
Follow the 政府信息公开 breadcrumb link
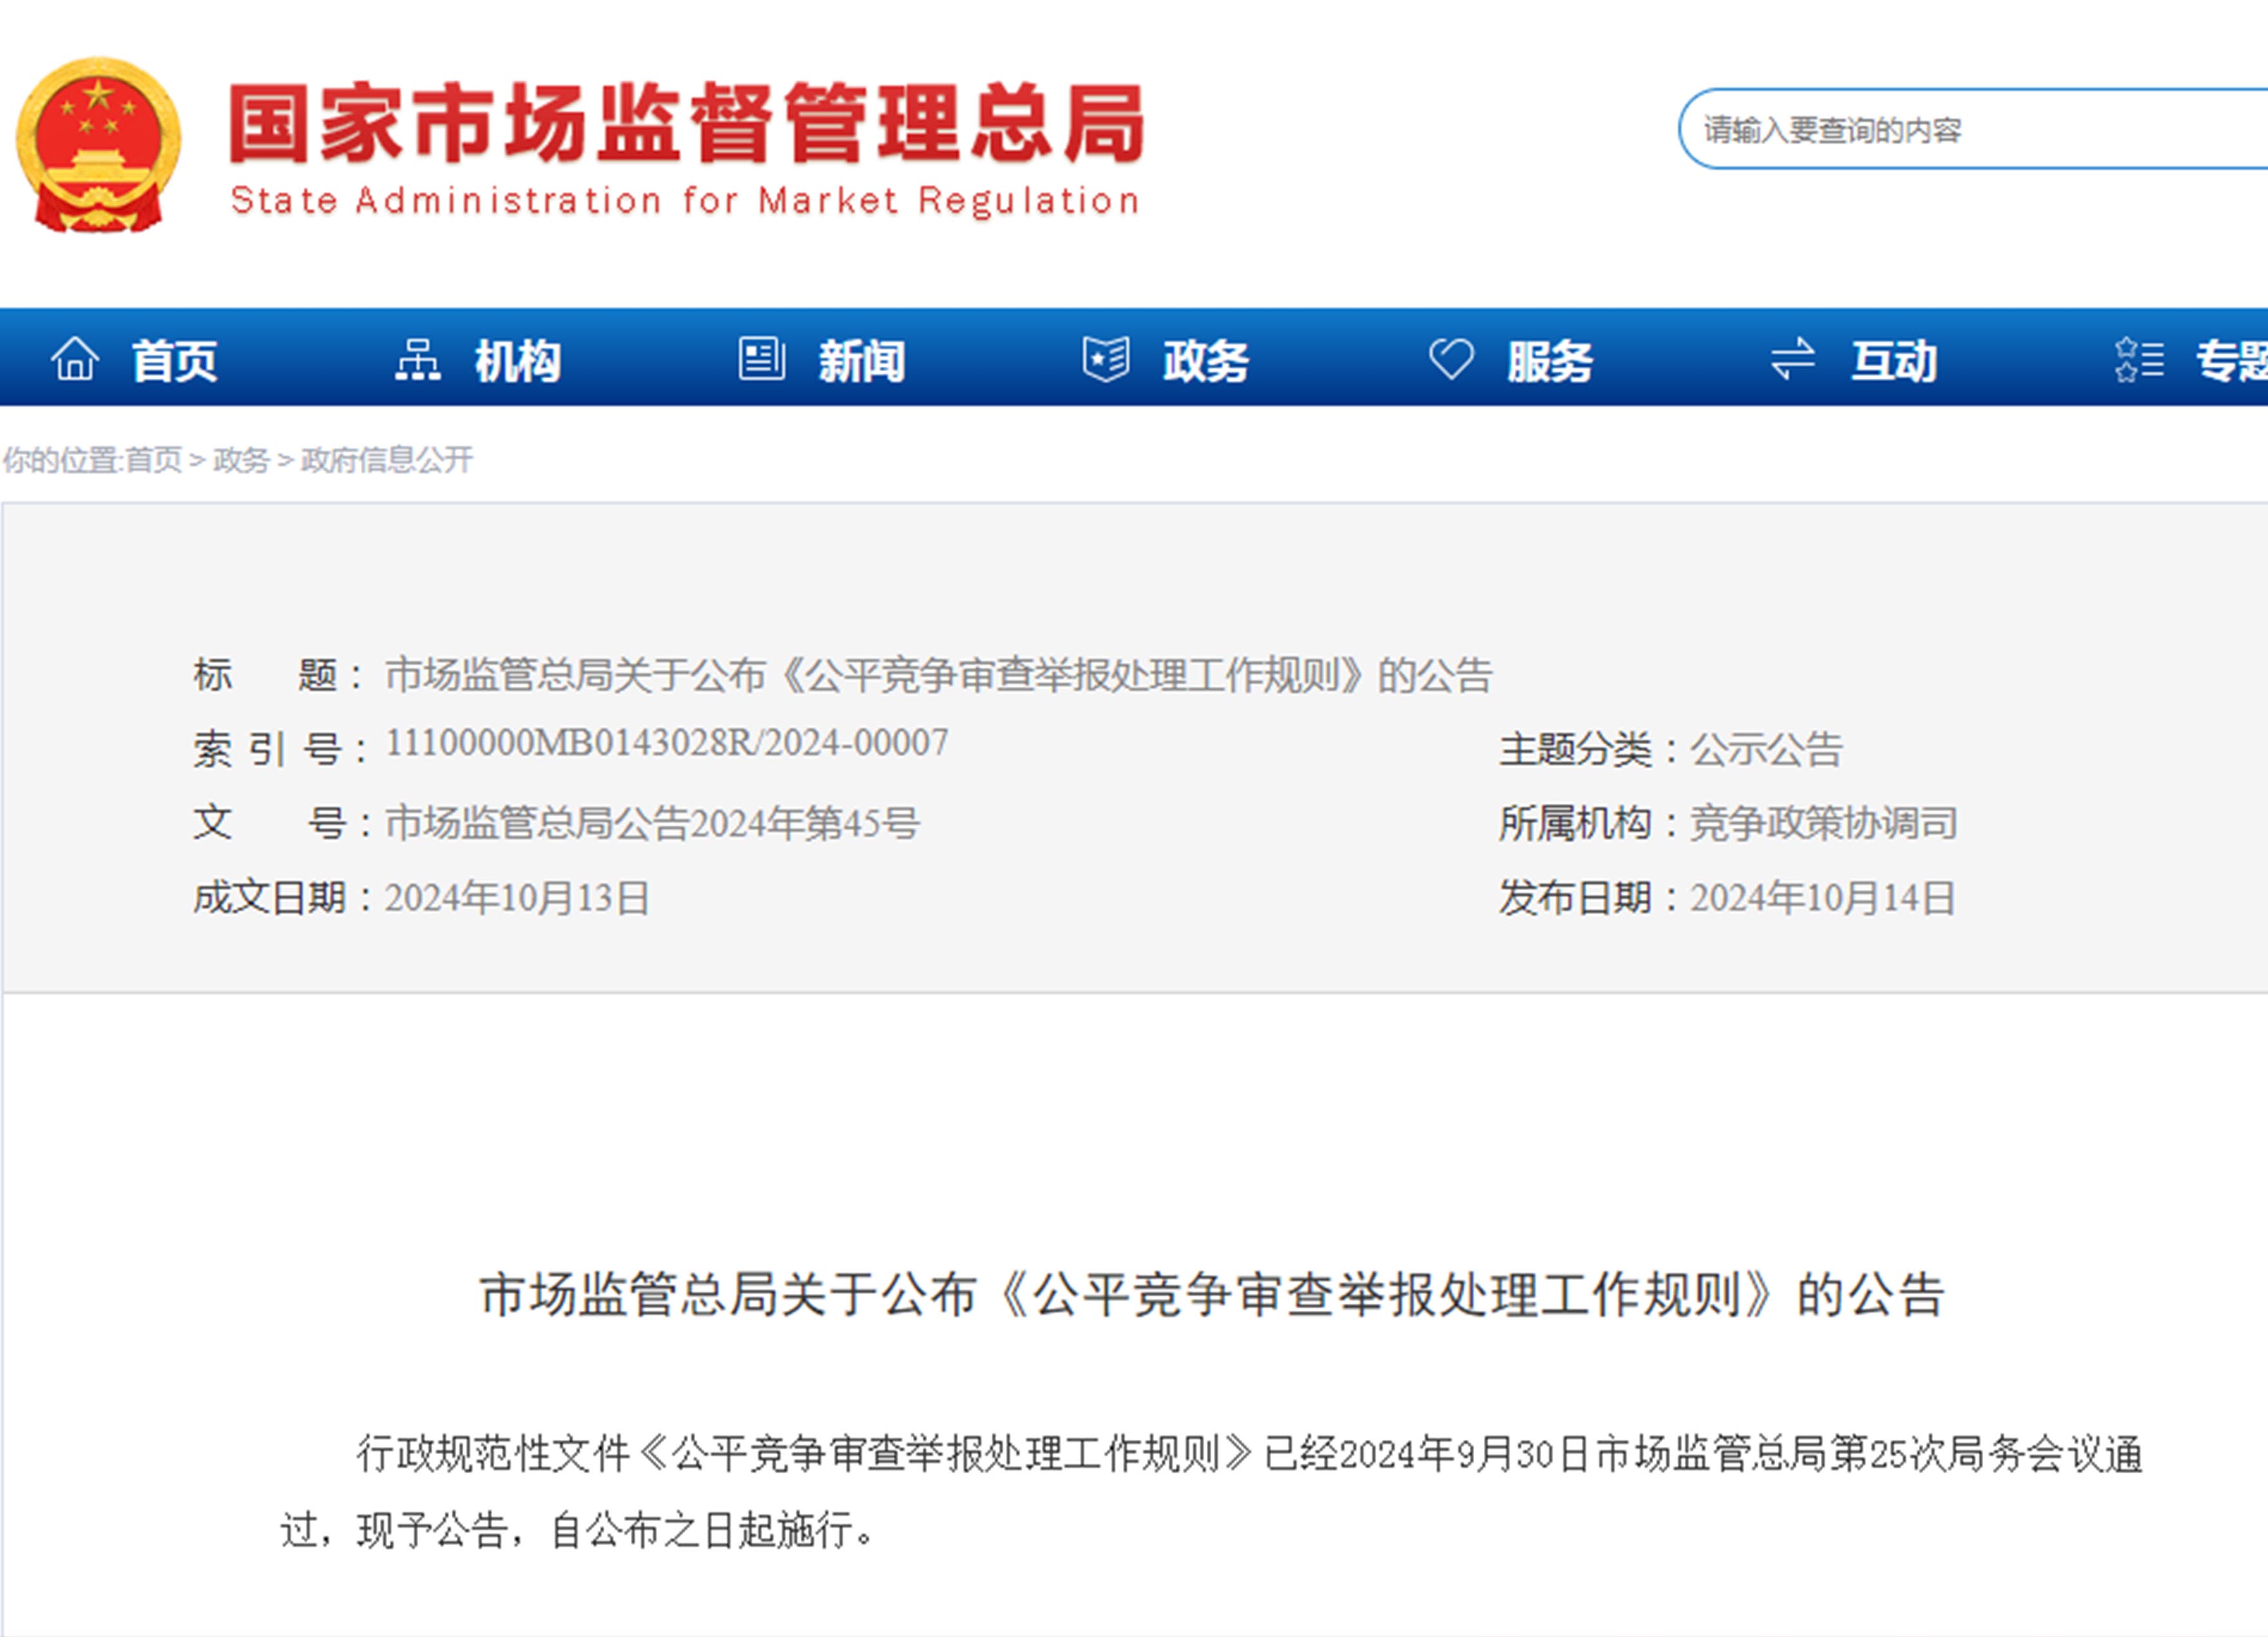[387, 459]
